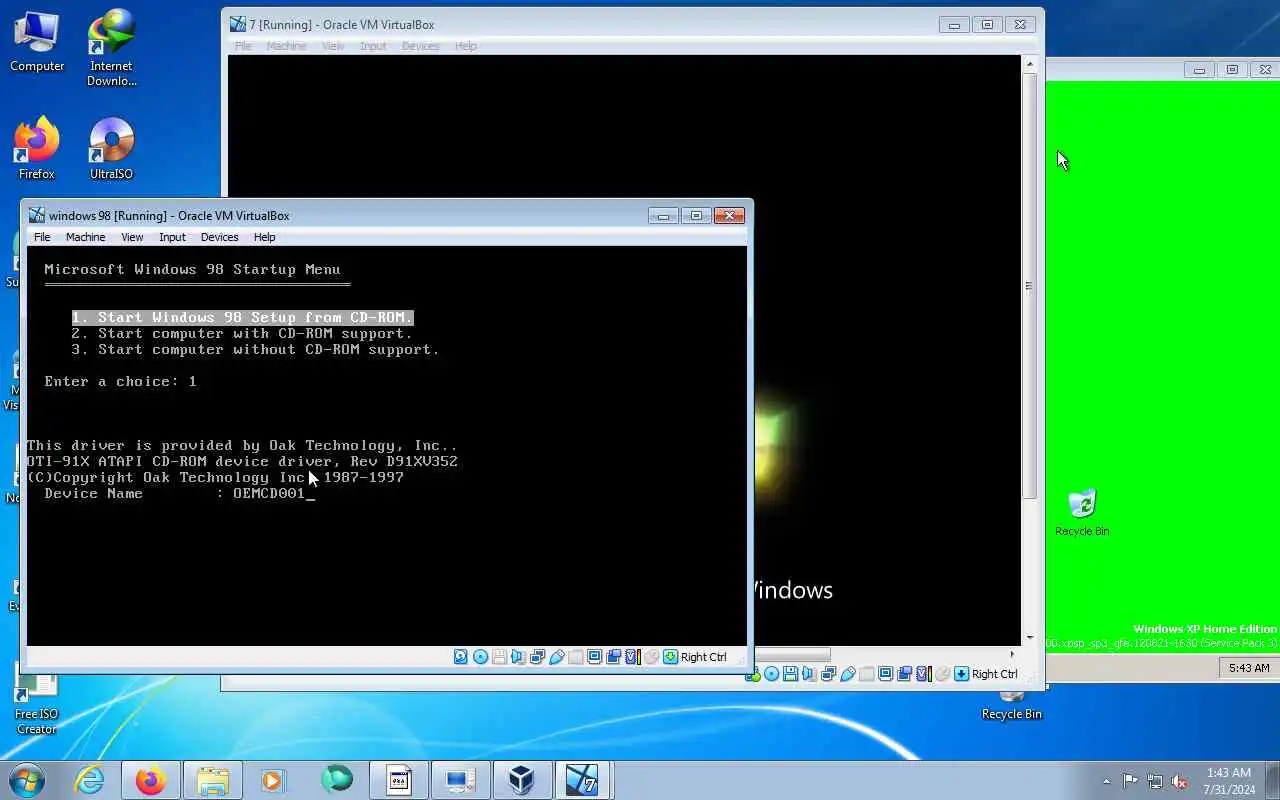Open the Machine menu in windows 98 VM window
The image size is (1280, 800).
(x=85, y=237)
